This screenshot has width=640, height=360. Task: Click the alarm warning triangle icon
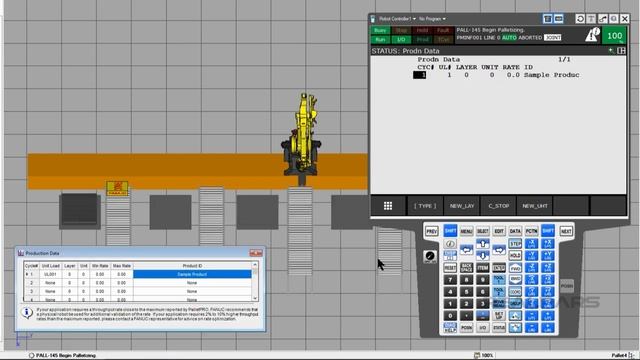click(592, 34)
